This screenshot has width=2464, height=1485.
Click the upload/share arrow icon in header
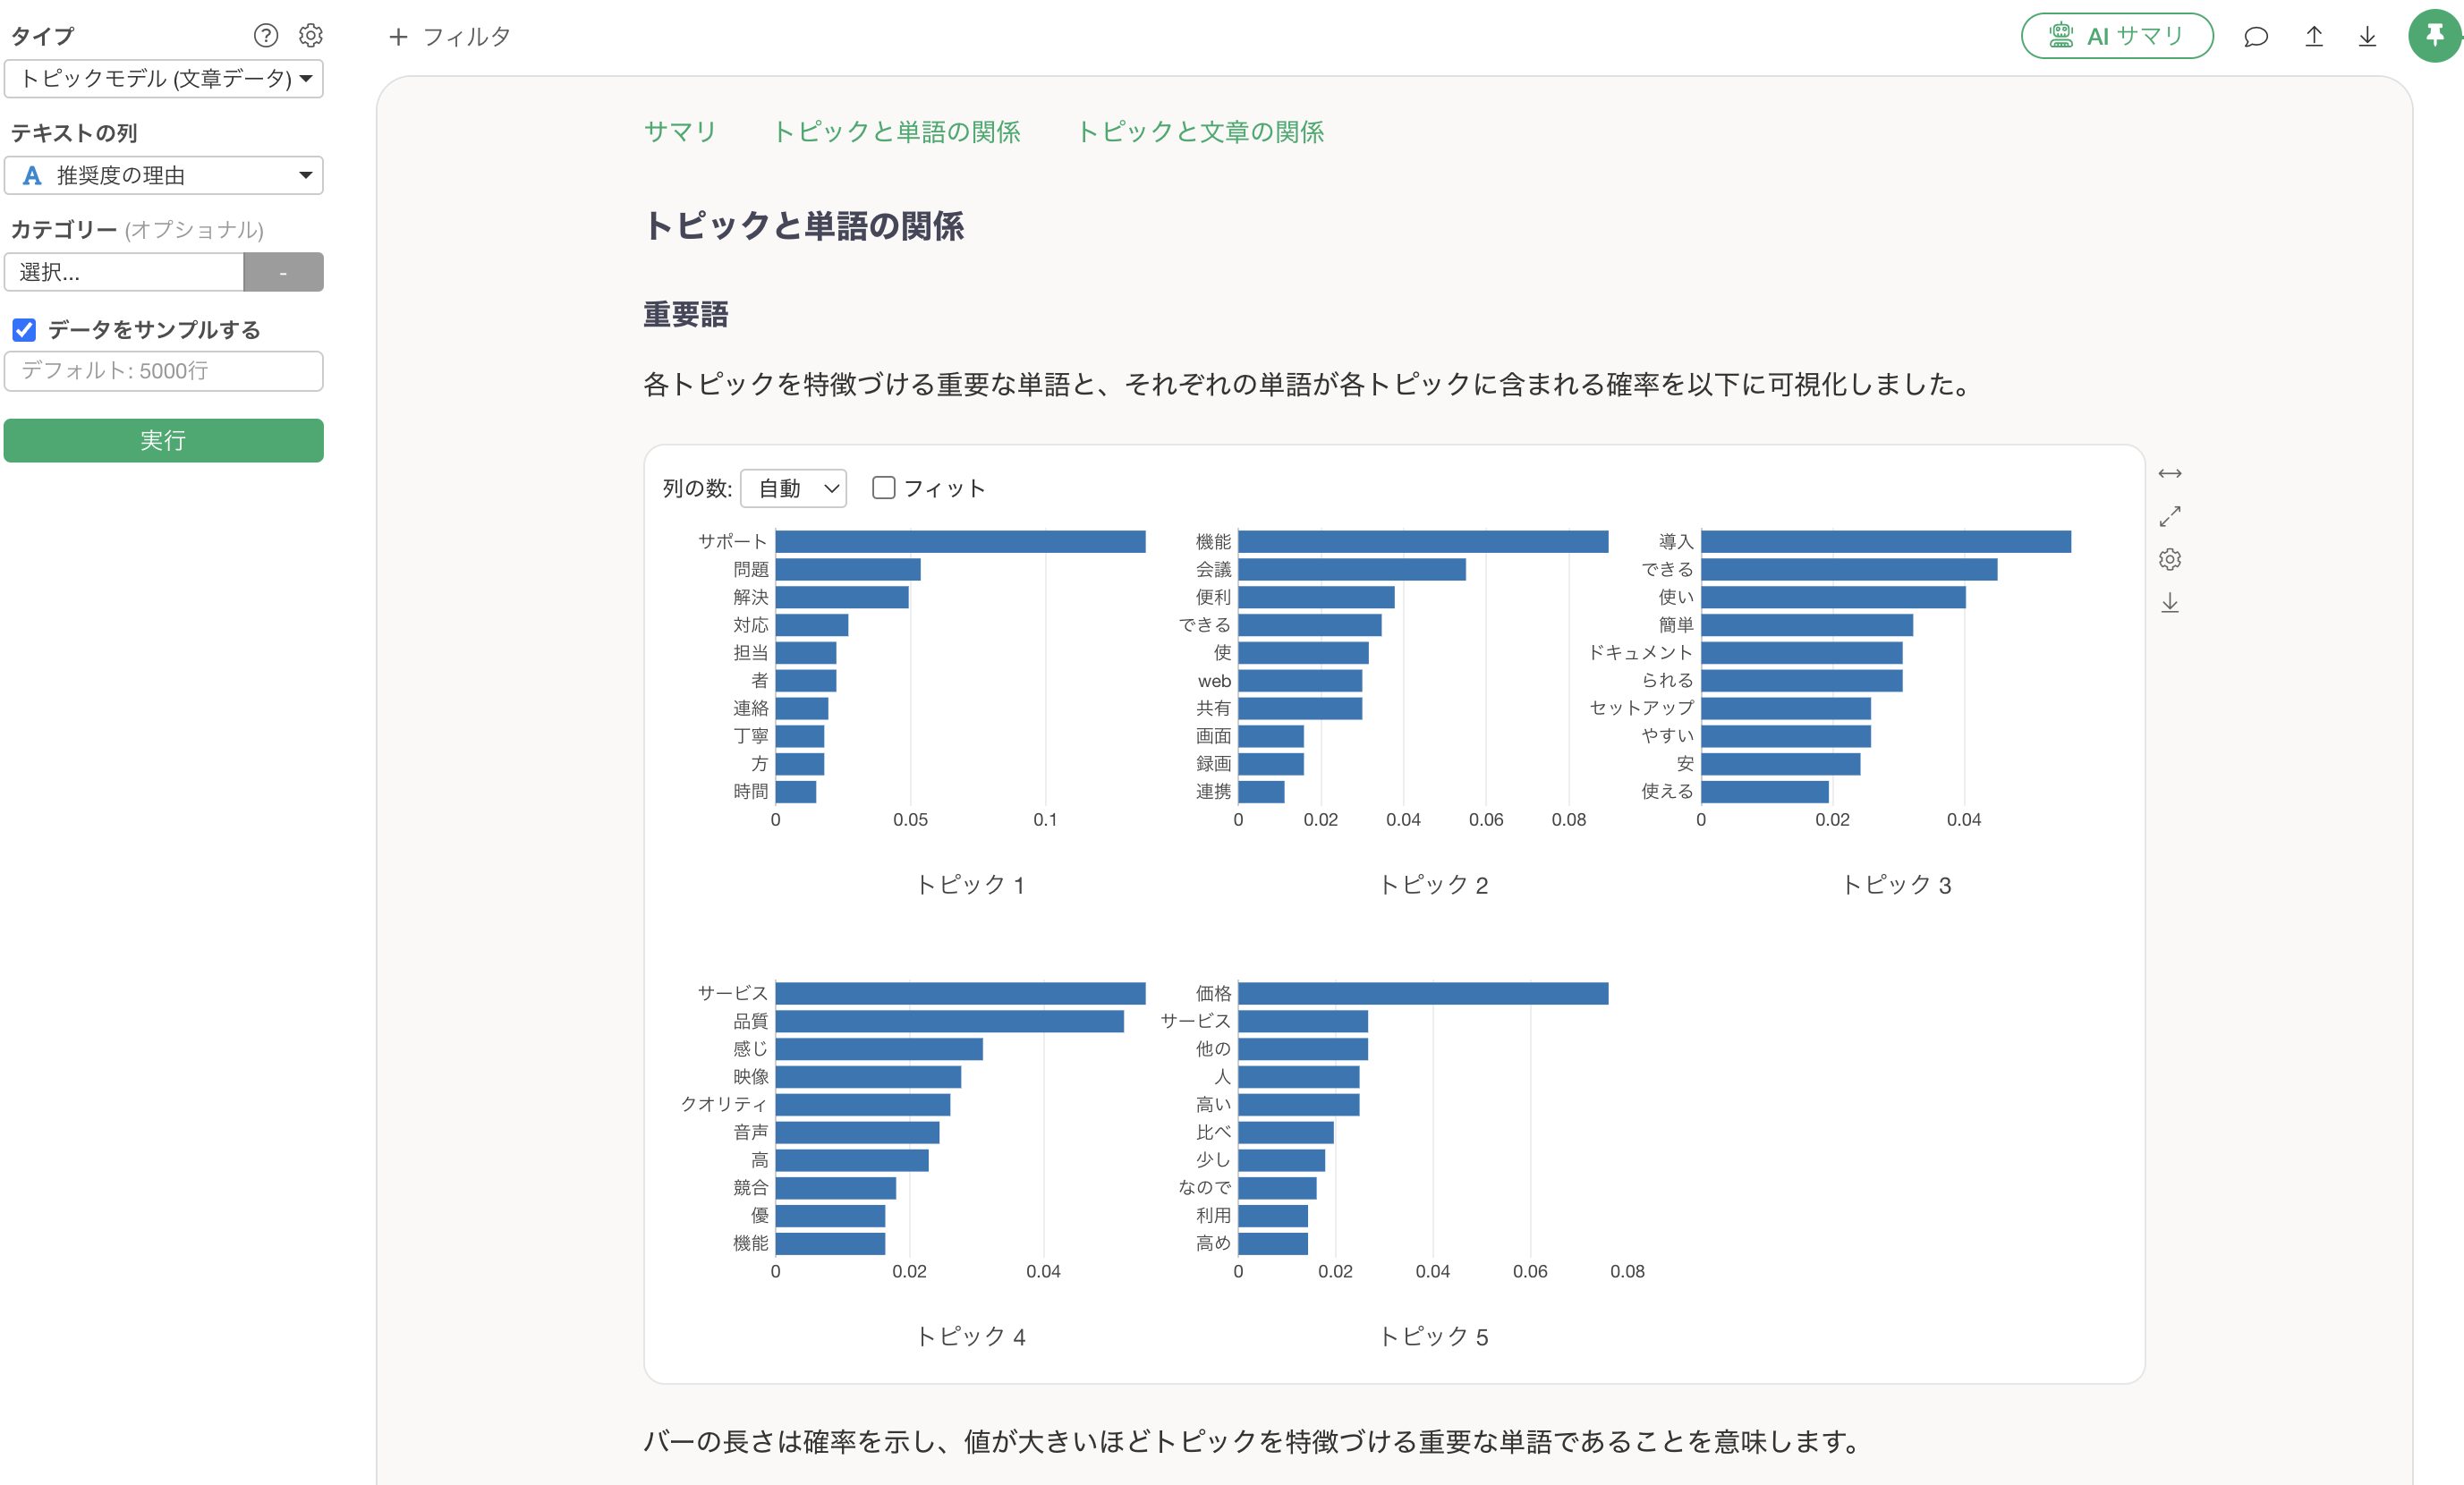pyautogui.click(x=2314, y=37)
